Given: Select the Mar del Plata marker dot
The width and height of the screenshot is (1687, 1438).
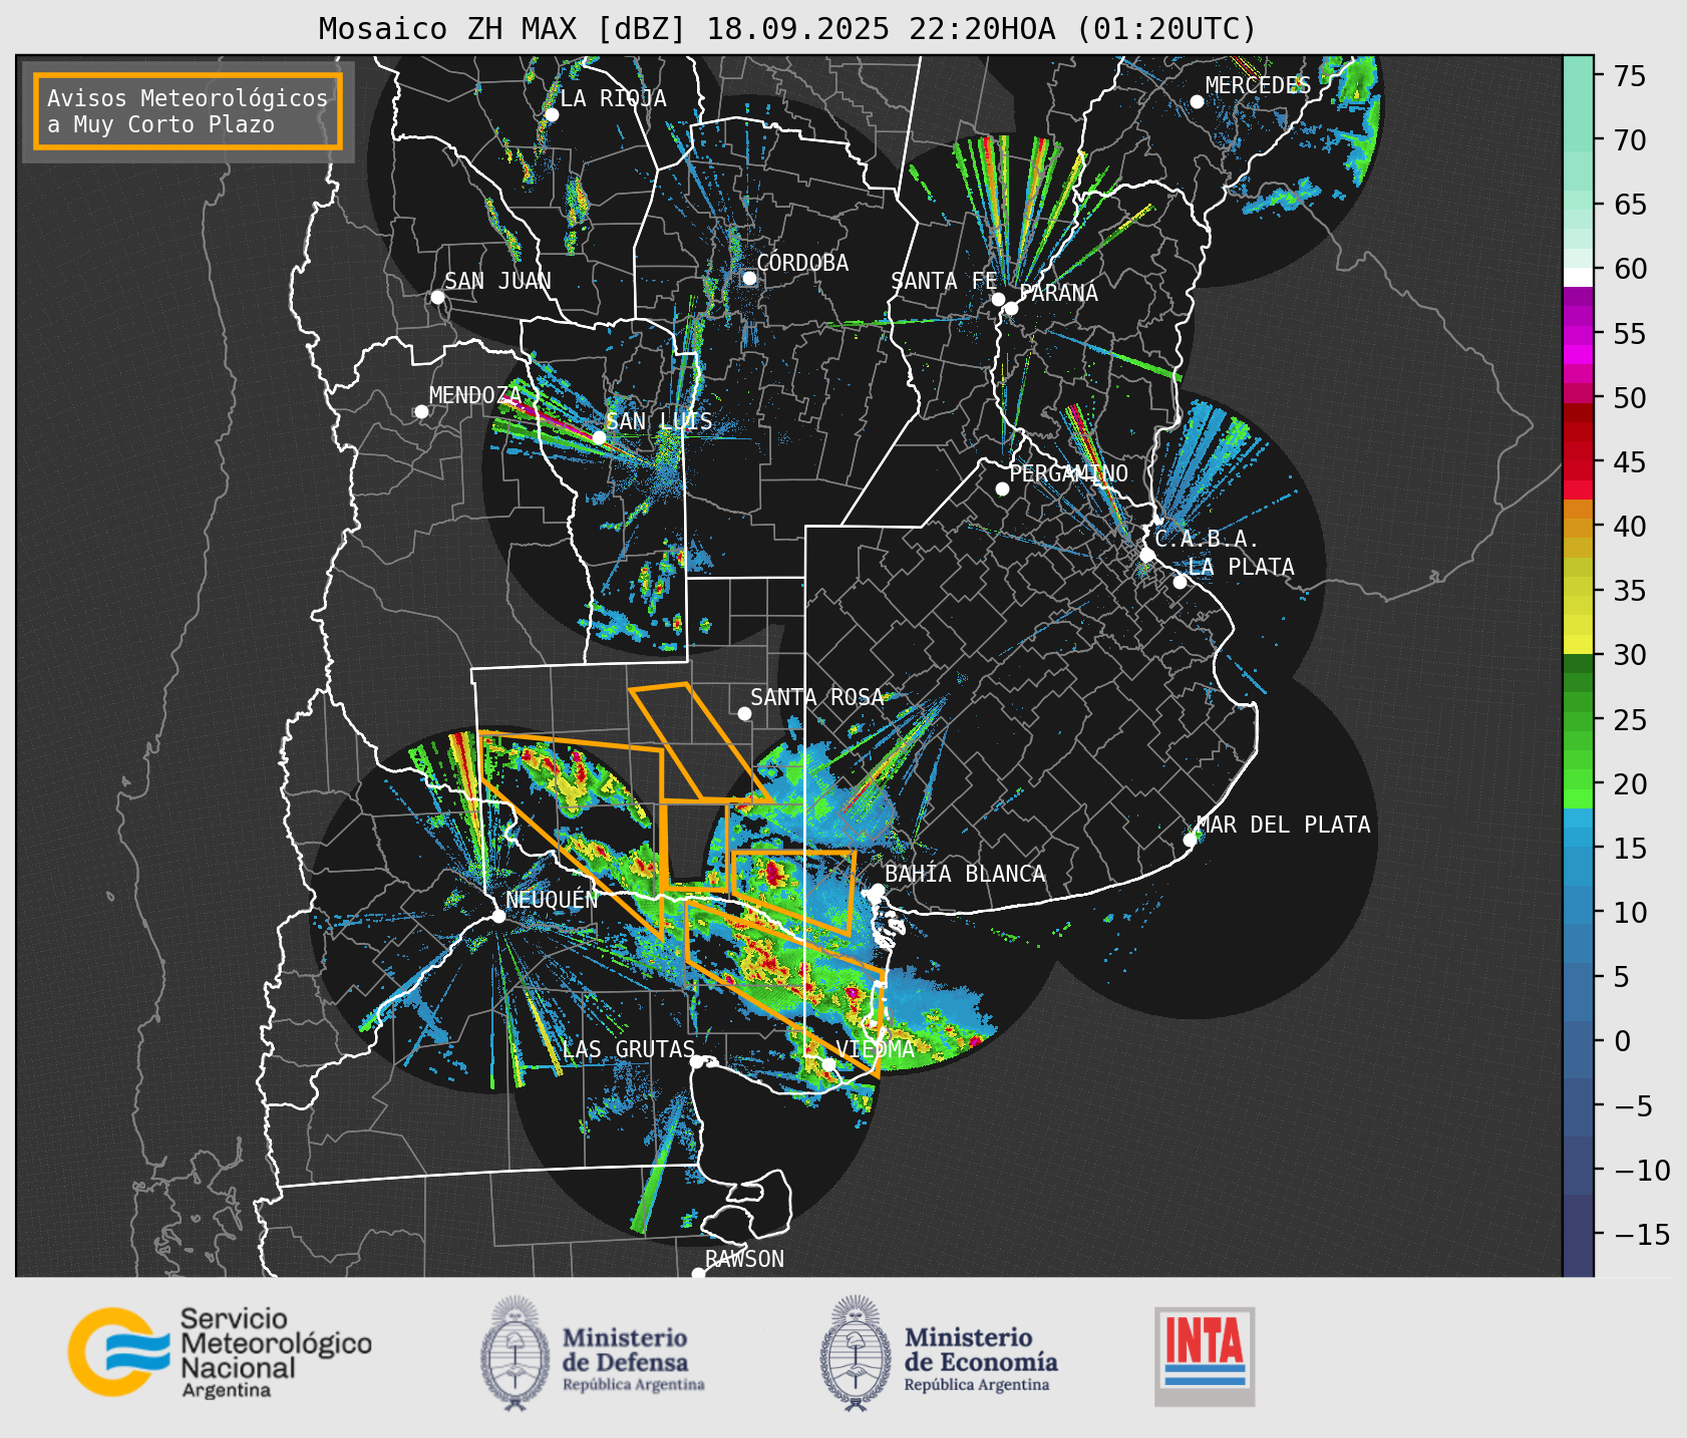Looking at the screenshot, I should [1190, 840].
